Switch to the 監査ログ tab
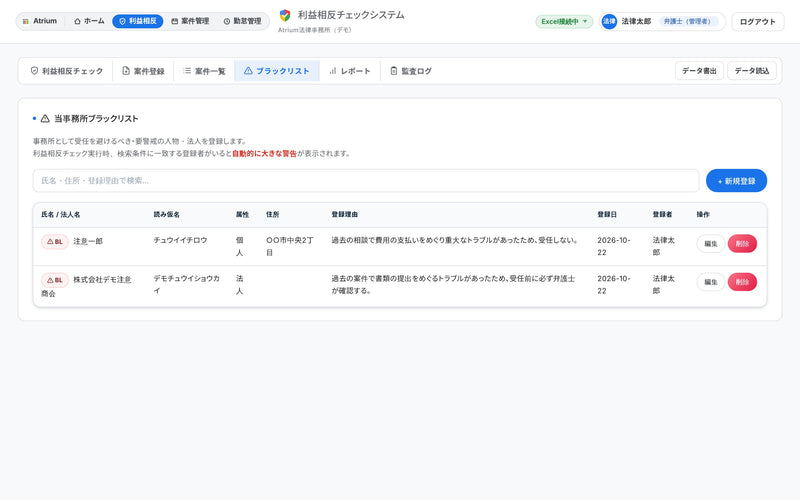 click(x=411, y=71)
